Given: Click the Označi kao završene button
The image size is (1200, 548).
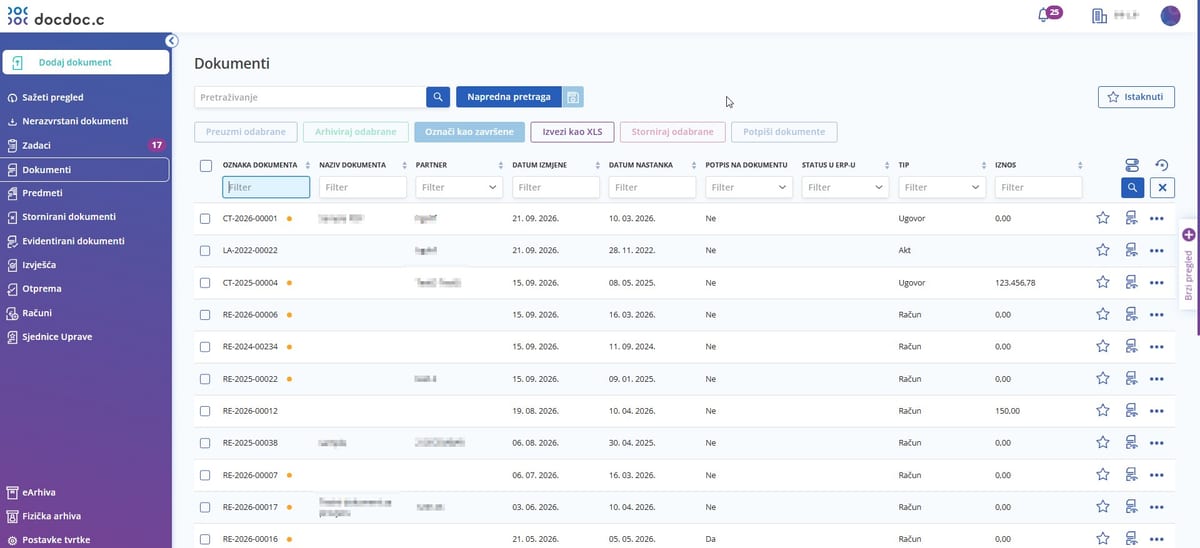Looking at the screenshot, I should pos(469,132).
